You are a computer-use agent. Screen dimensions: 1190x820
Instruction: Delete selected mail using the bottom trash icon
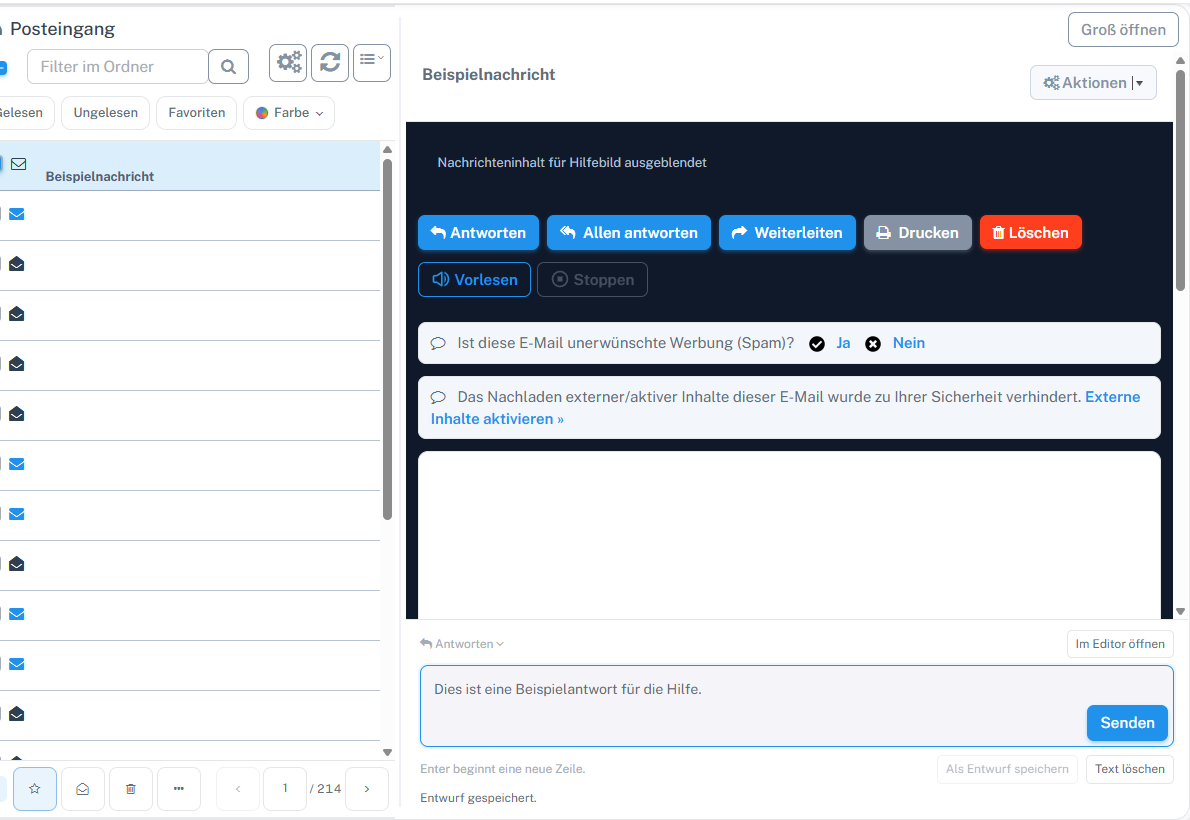coord(131,789)
